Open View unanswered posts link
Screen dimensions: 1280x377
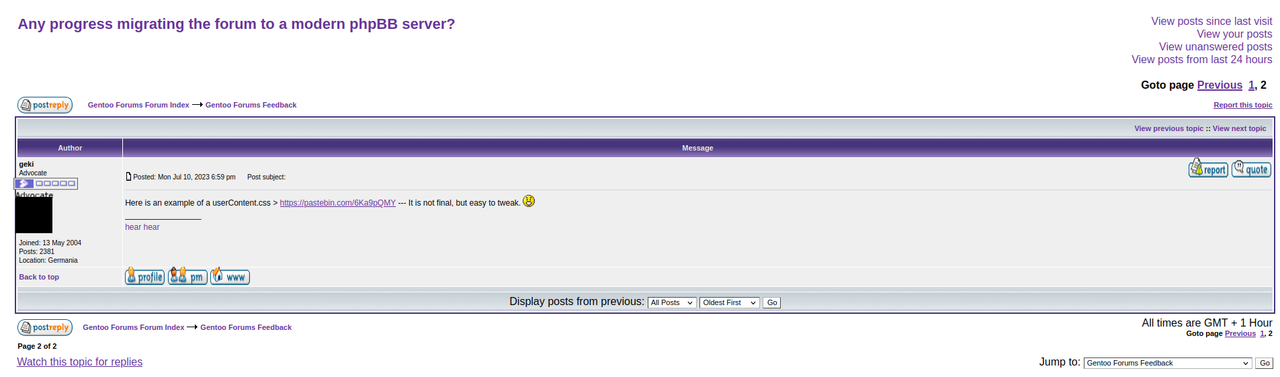[1215, 47]
